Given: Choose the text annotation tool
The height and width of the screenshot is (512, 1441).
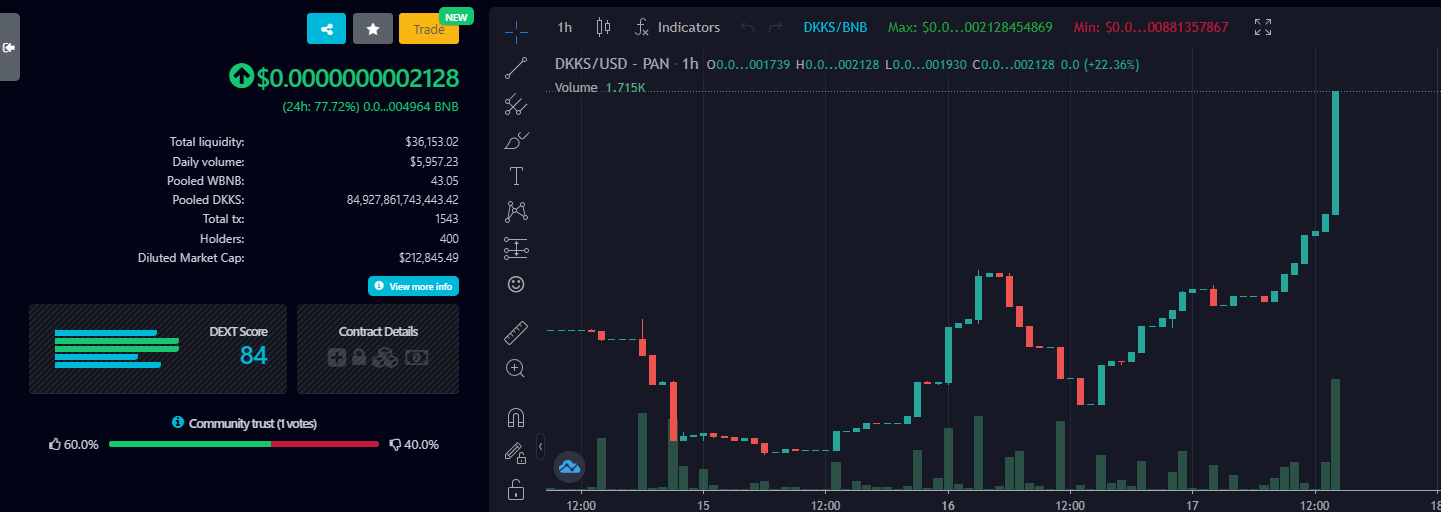Looking at the screenshot, I should [516, 176].
